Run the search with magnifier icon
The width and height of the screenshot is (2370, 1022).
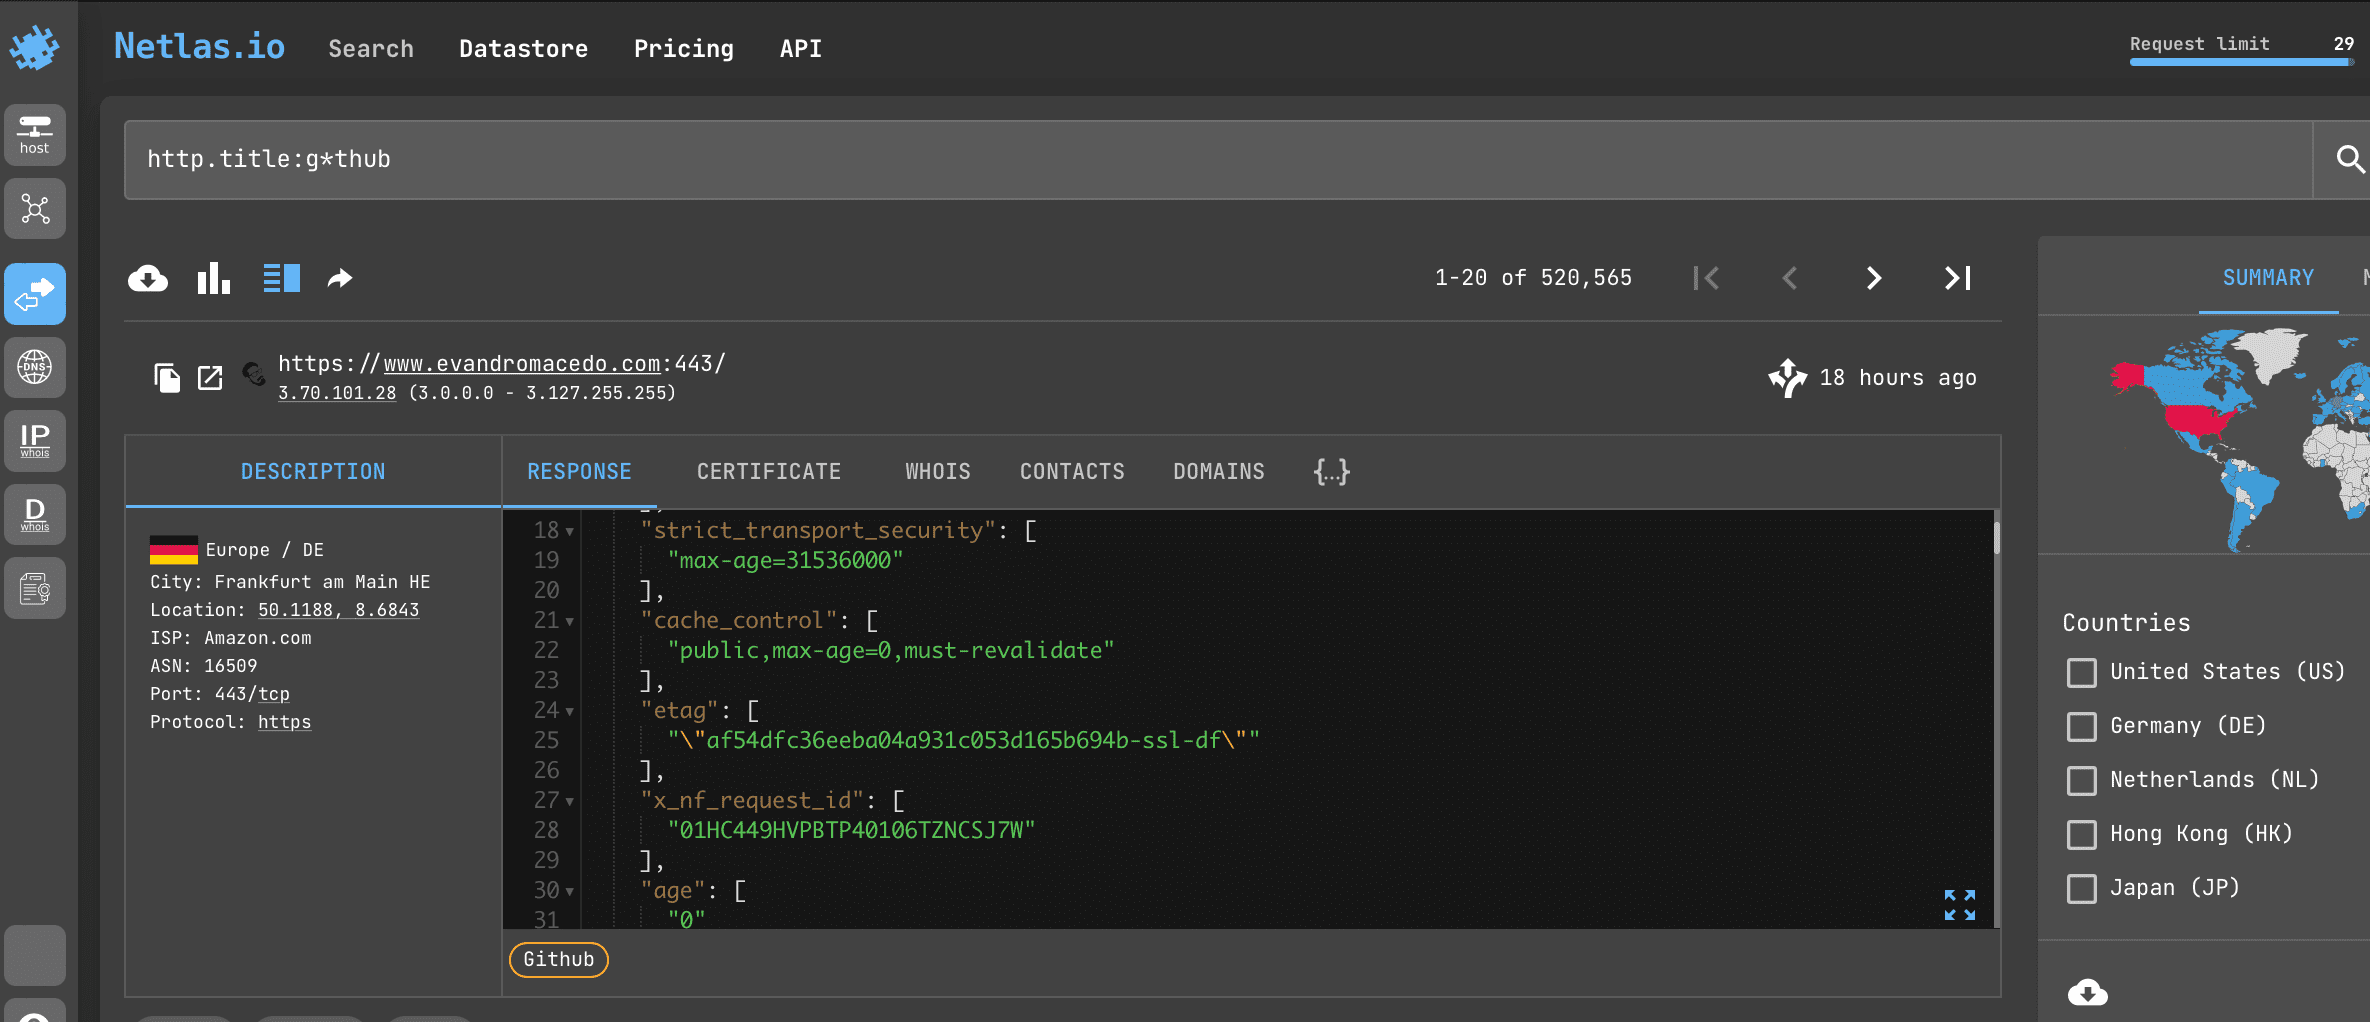[2348, 159]
